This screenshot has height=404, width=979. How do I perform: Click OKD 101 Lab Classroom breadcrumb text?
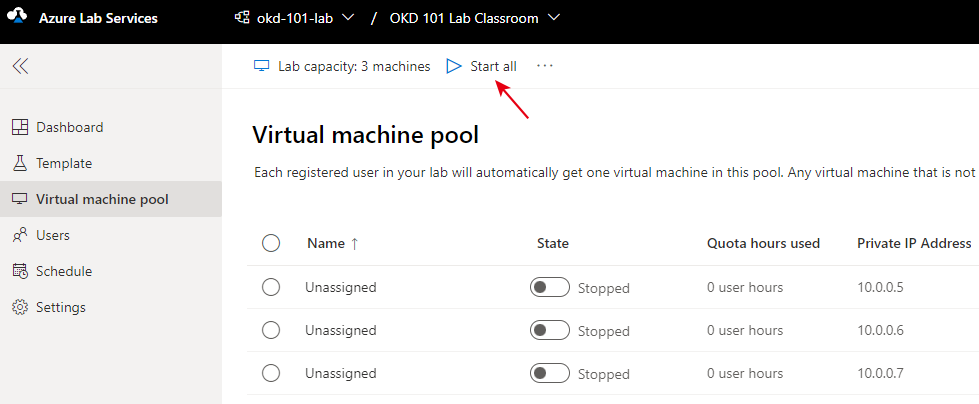[x=464, y=18]
